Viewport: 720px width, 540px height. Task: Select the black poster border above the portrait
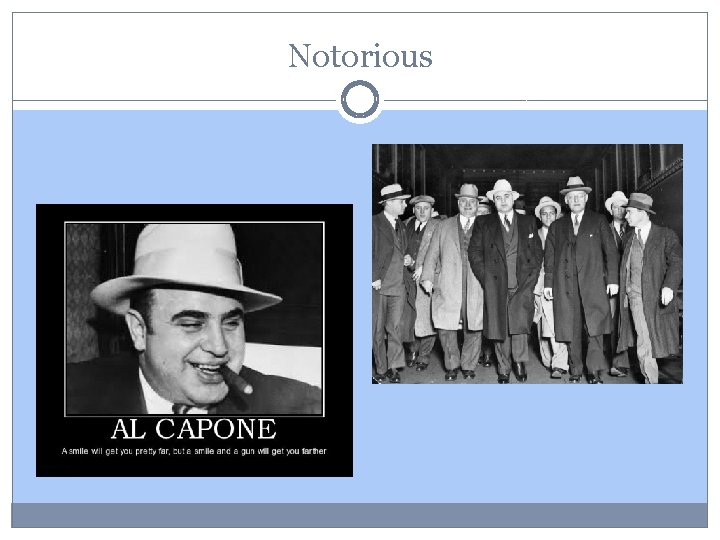click(194, 213)
